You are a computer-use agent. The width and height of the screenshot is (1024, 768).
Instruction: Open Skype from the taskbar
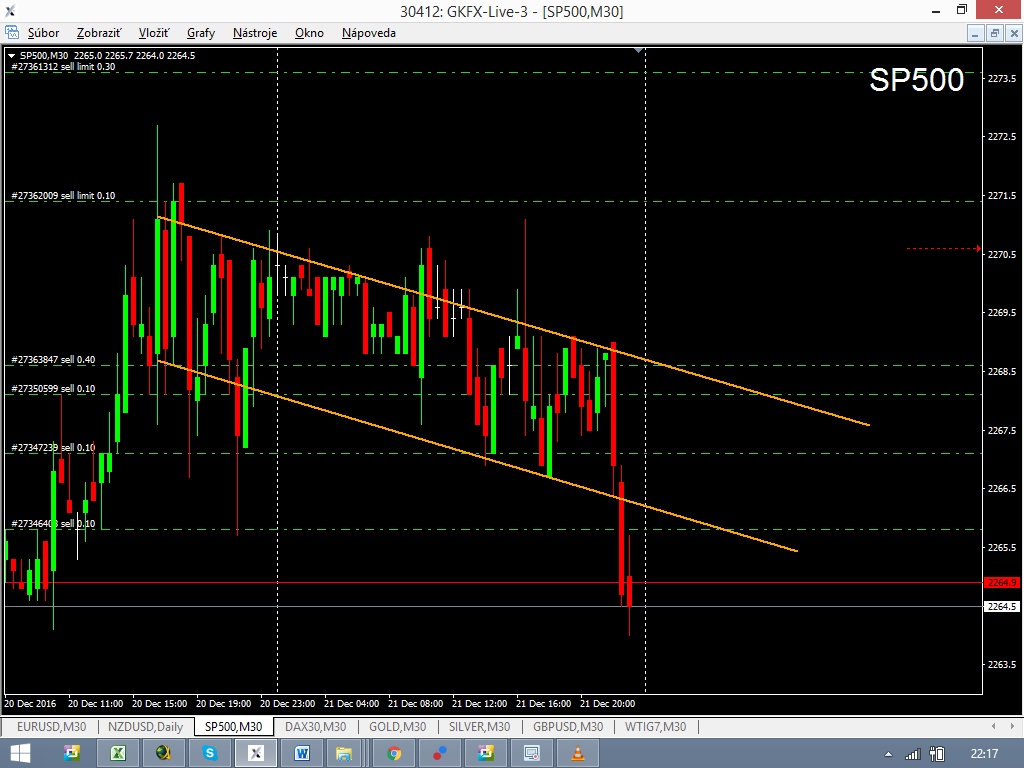210,754
